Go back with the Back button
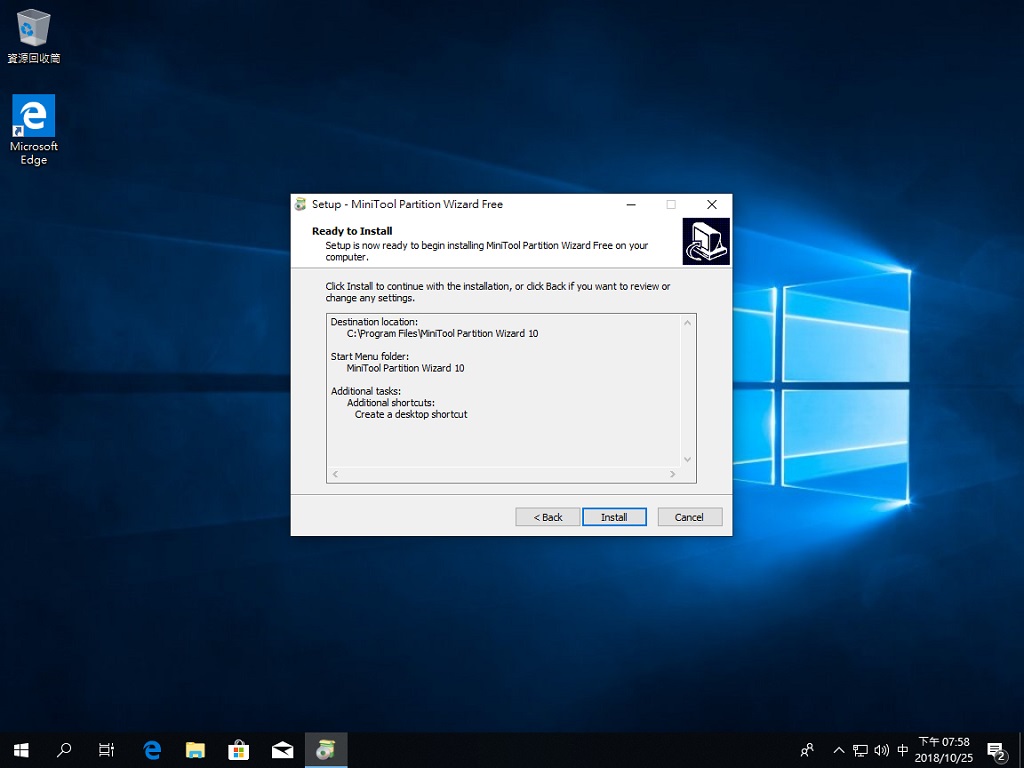Viewport: 1024px width, 768px height. (547, 517)
